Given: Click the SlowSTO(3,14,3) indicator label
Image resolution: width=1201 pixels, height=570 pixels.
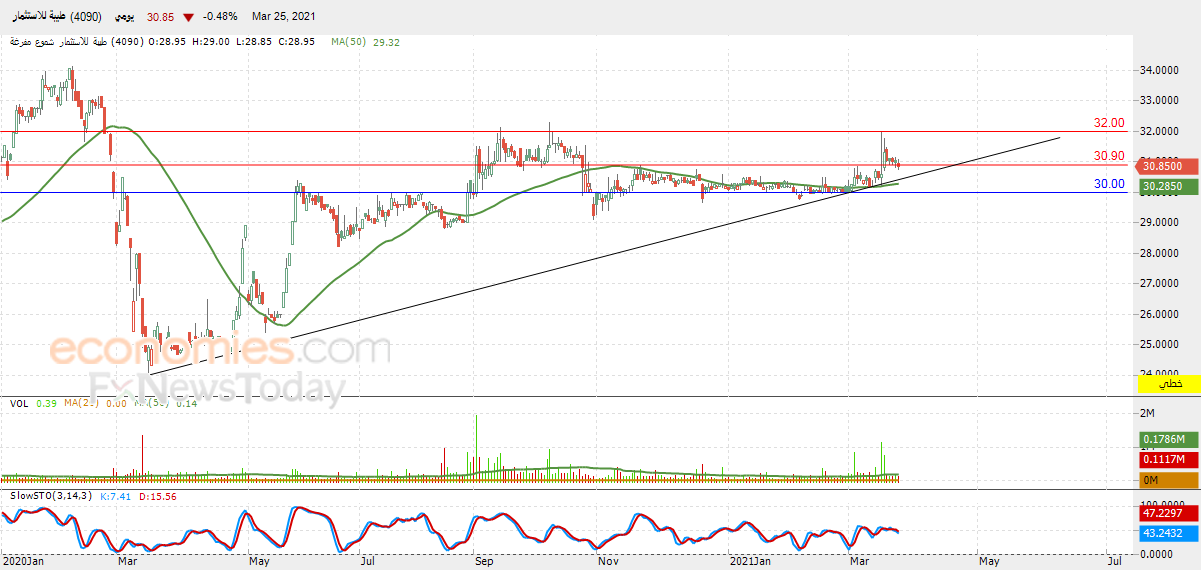Looking at the screenshot, I should [x=49, y=496].
